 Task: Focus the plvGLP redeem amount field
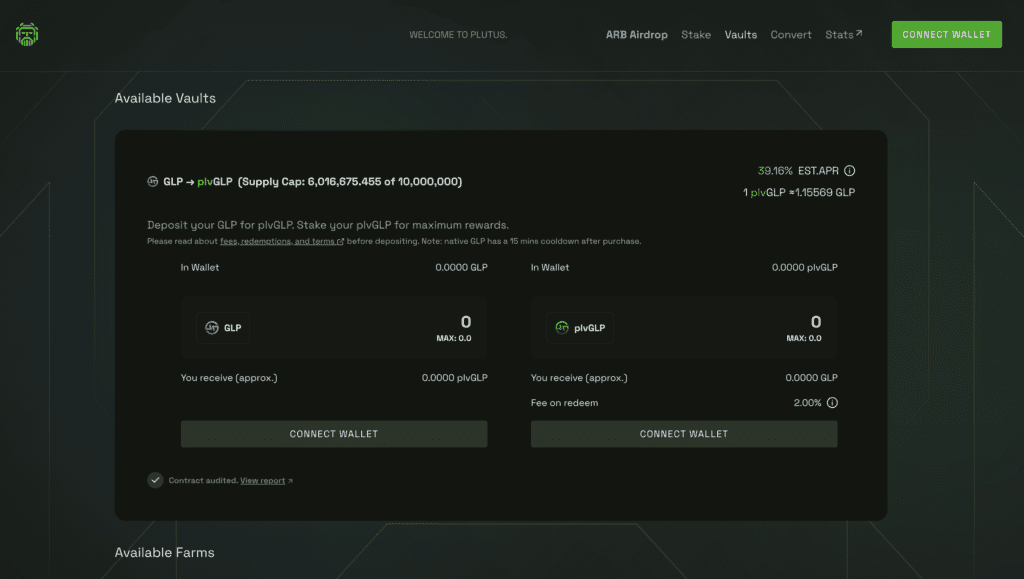[x=815, y=322]
